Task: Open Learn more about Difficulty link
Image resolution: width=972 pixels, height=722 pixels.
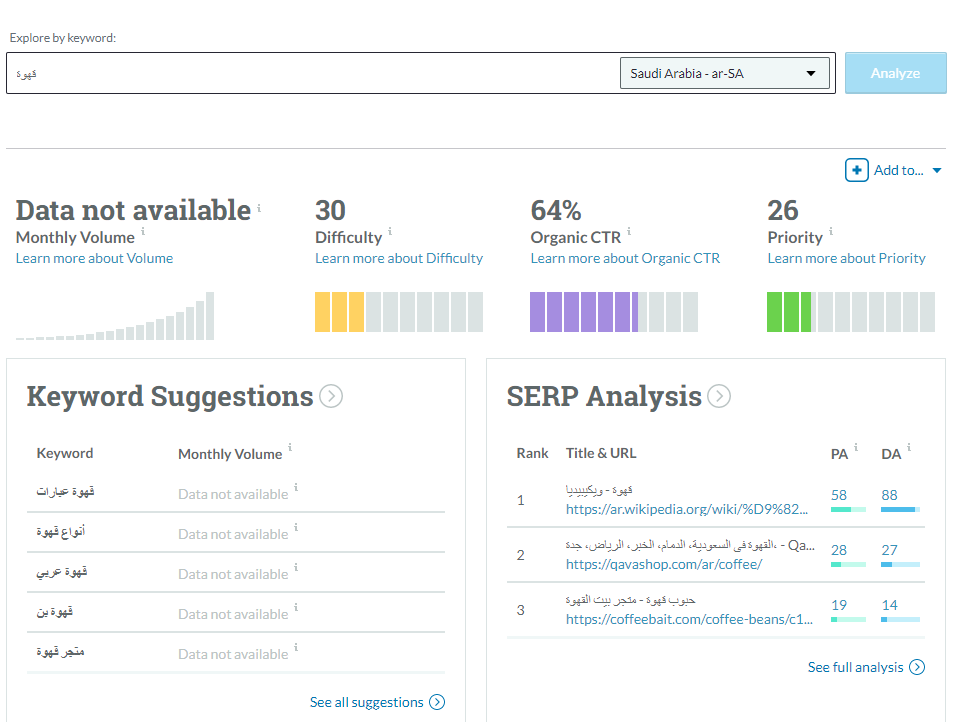Action: tap(399, 258)
